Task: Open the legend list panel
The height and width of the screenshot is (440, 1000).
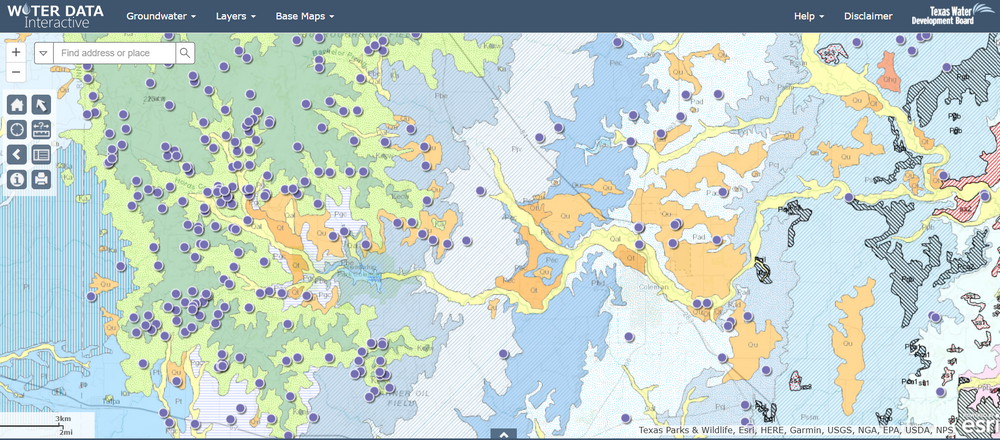Action: pos(41,154)
